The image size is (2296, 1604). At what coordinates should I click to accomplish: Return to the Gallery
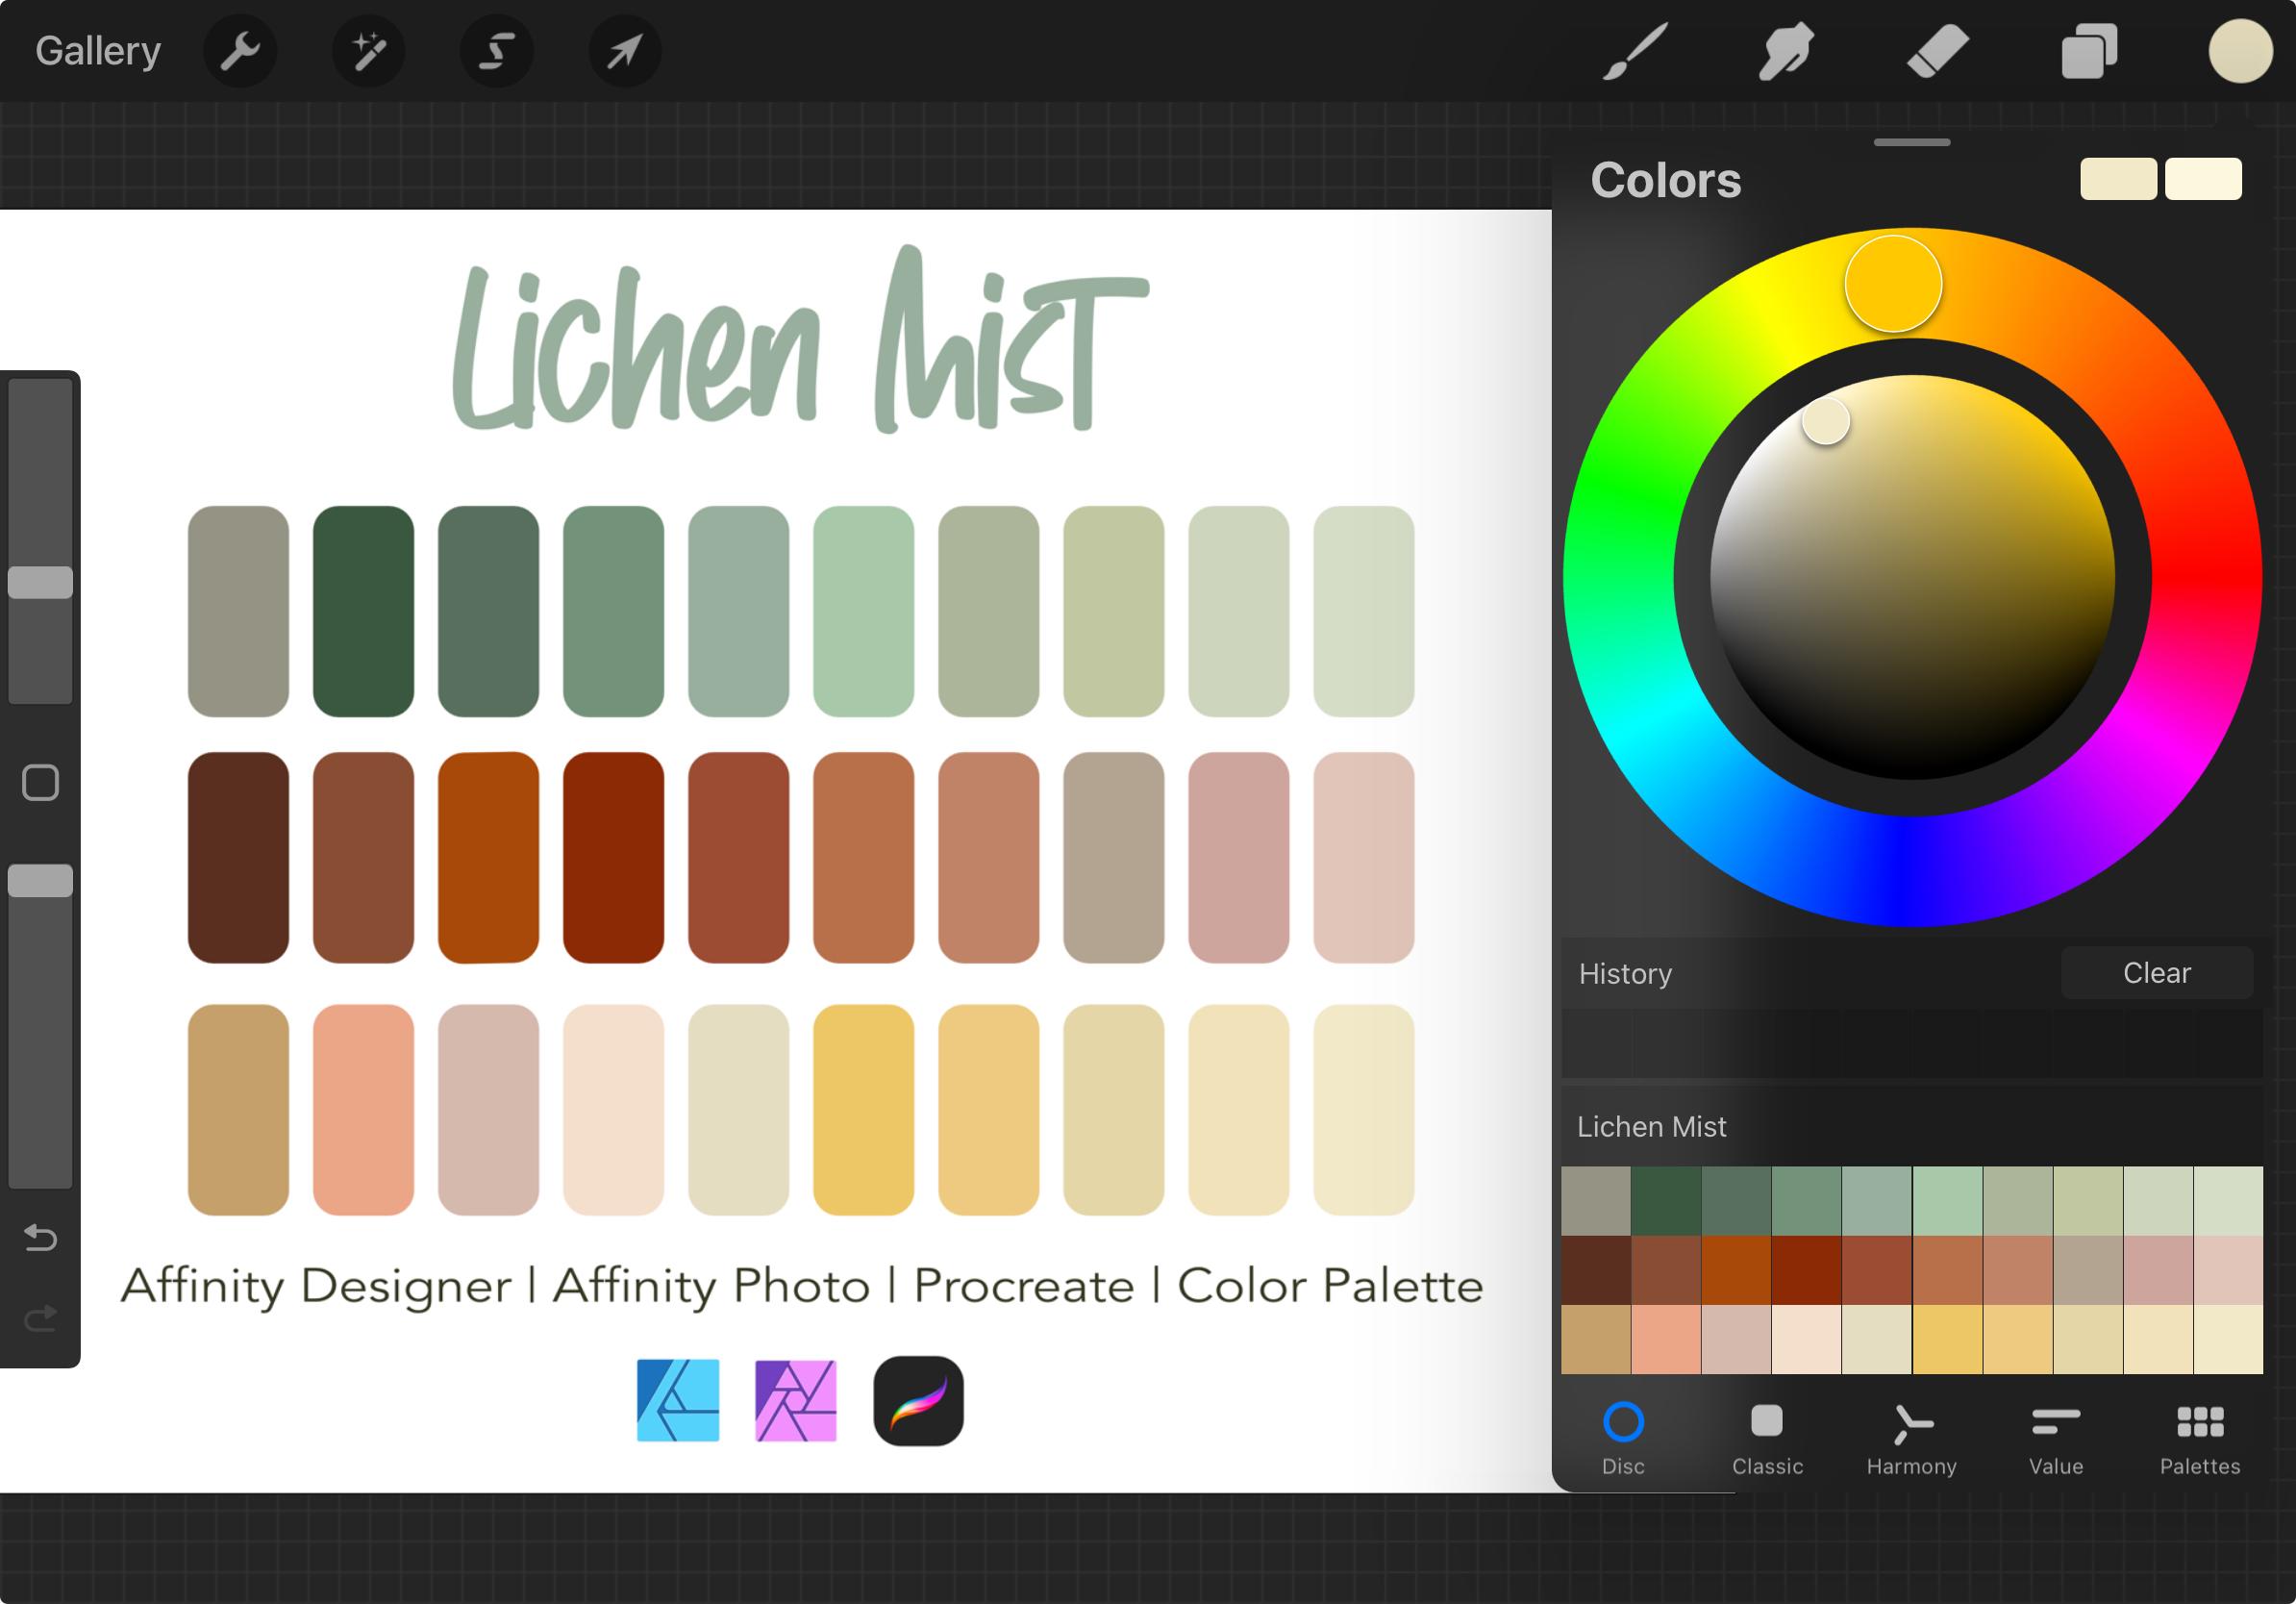[98, 51]
